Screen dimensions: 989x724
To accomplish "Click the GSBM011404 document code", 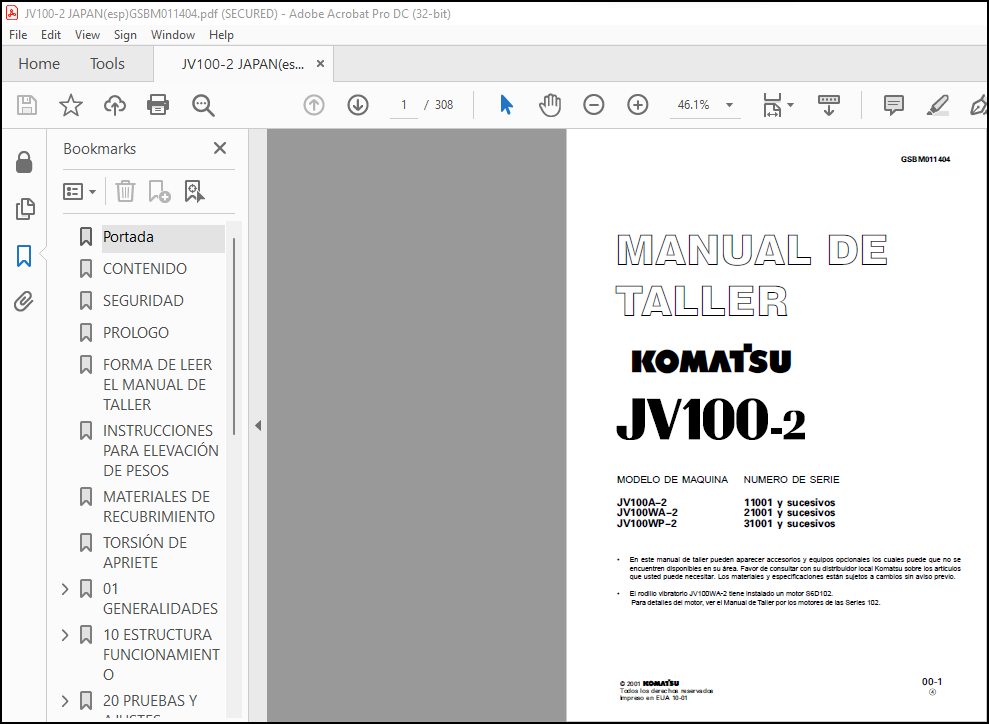I will (925, 160).
